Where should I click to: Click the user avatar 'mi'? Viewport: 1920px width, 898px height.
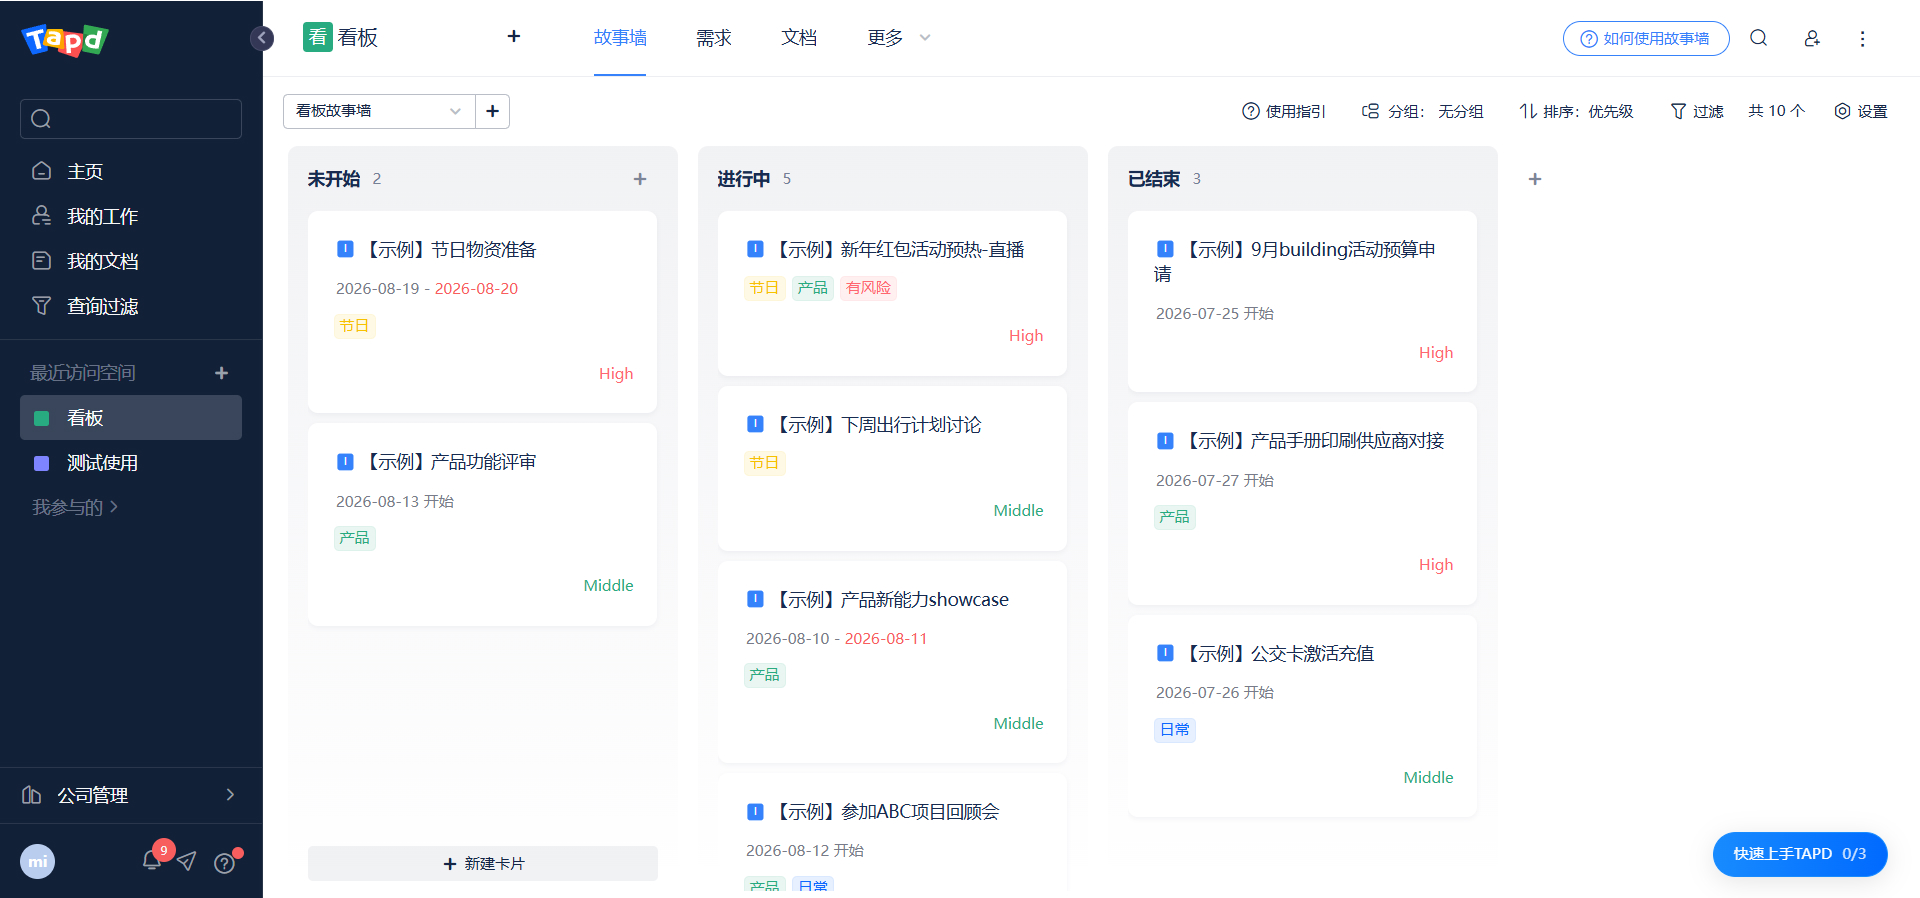tap(38, 862)
